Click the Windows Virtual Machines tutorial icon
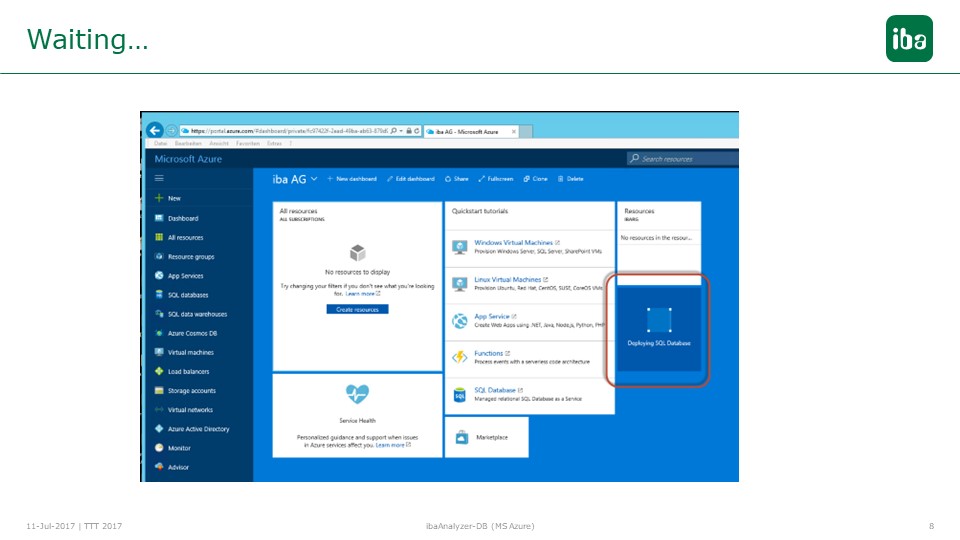960x540 pixels. point(460,247)
